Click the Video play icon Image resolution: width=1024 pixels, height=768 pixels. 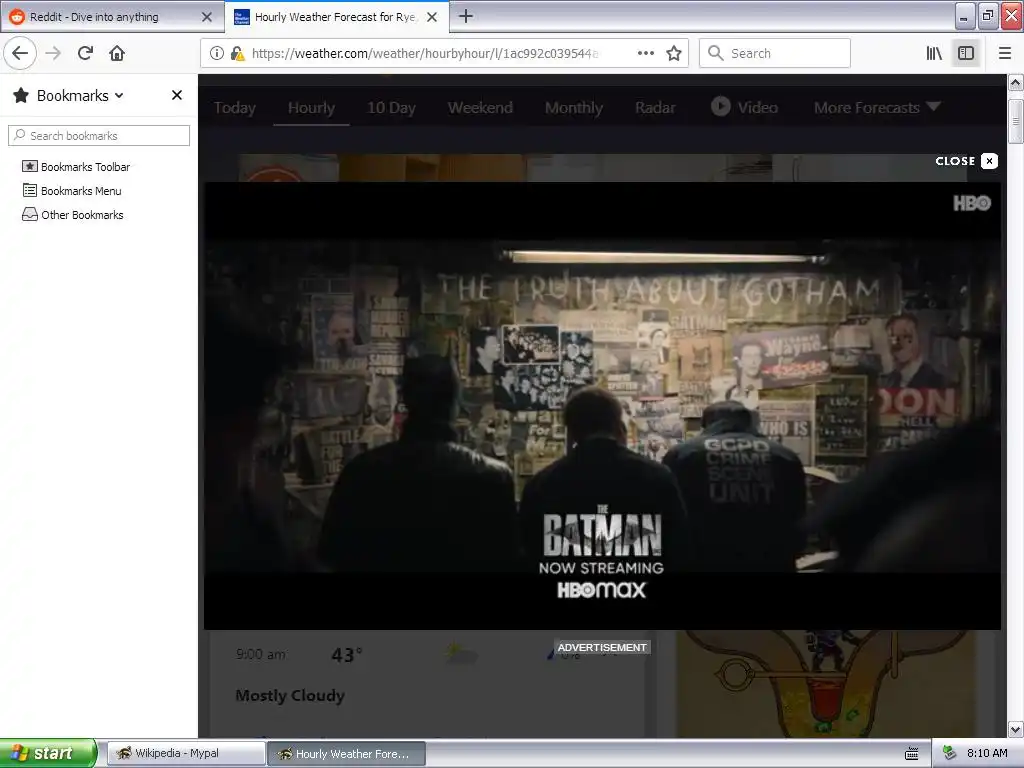point(720,106)
